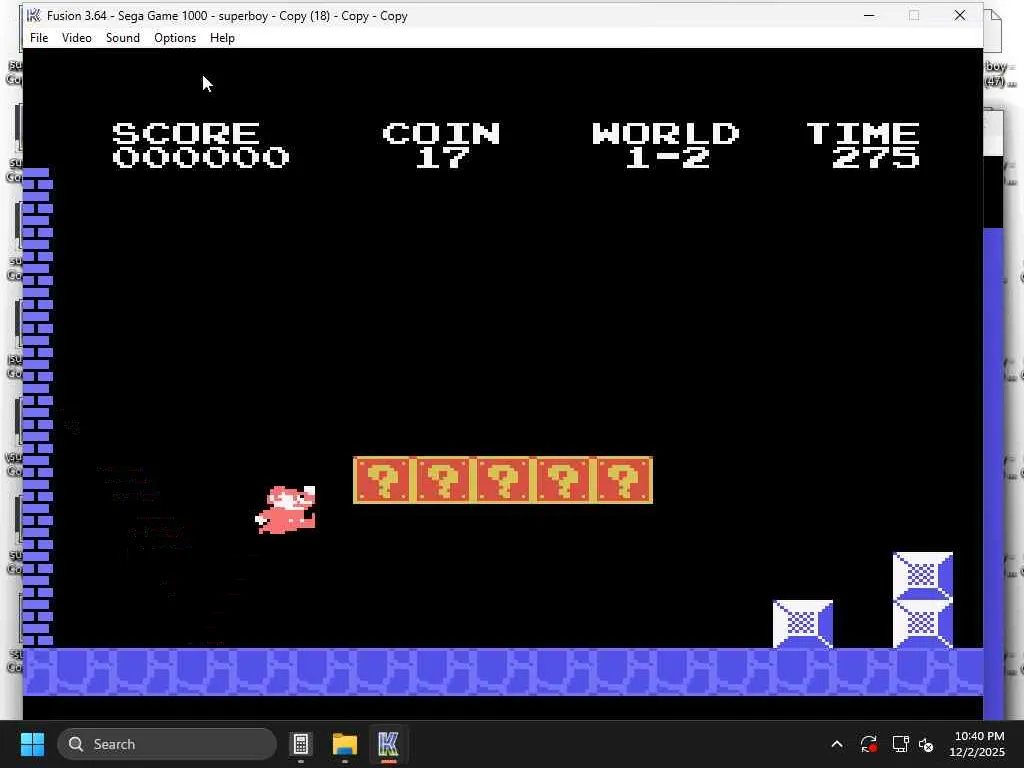Viewport: 1024px width, 768px height.
Task: Click the muted volume tray icon
Action: [926, 744]
